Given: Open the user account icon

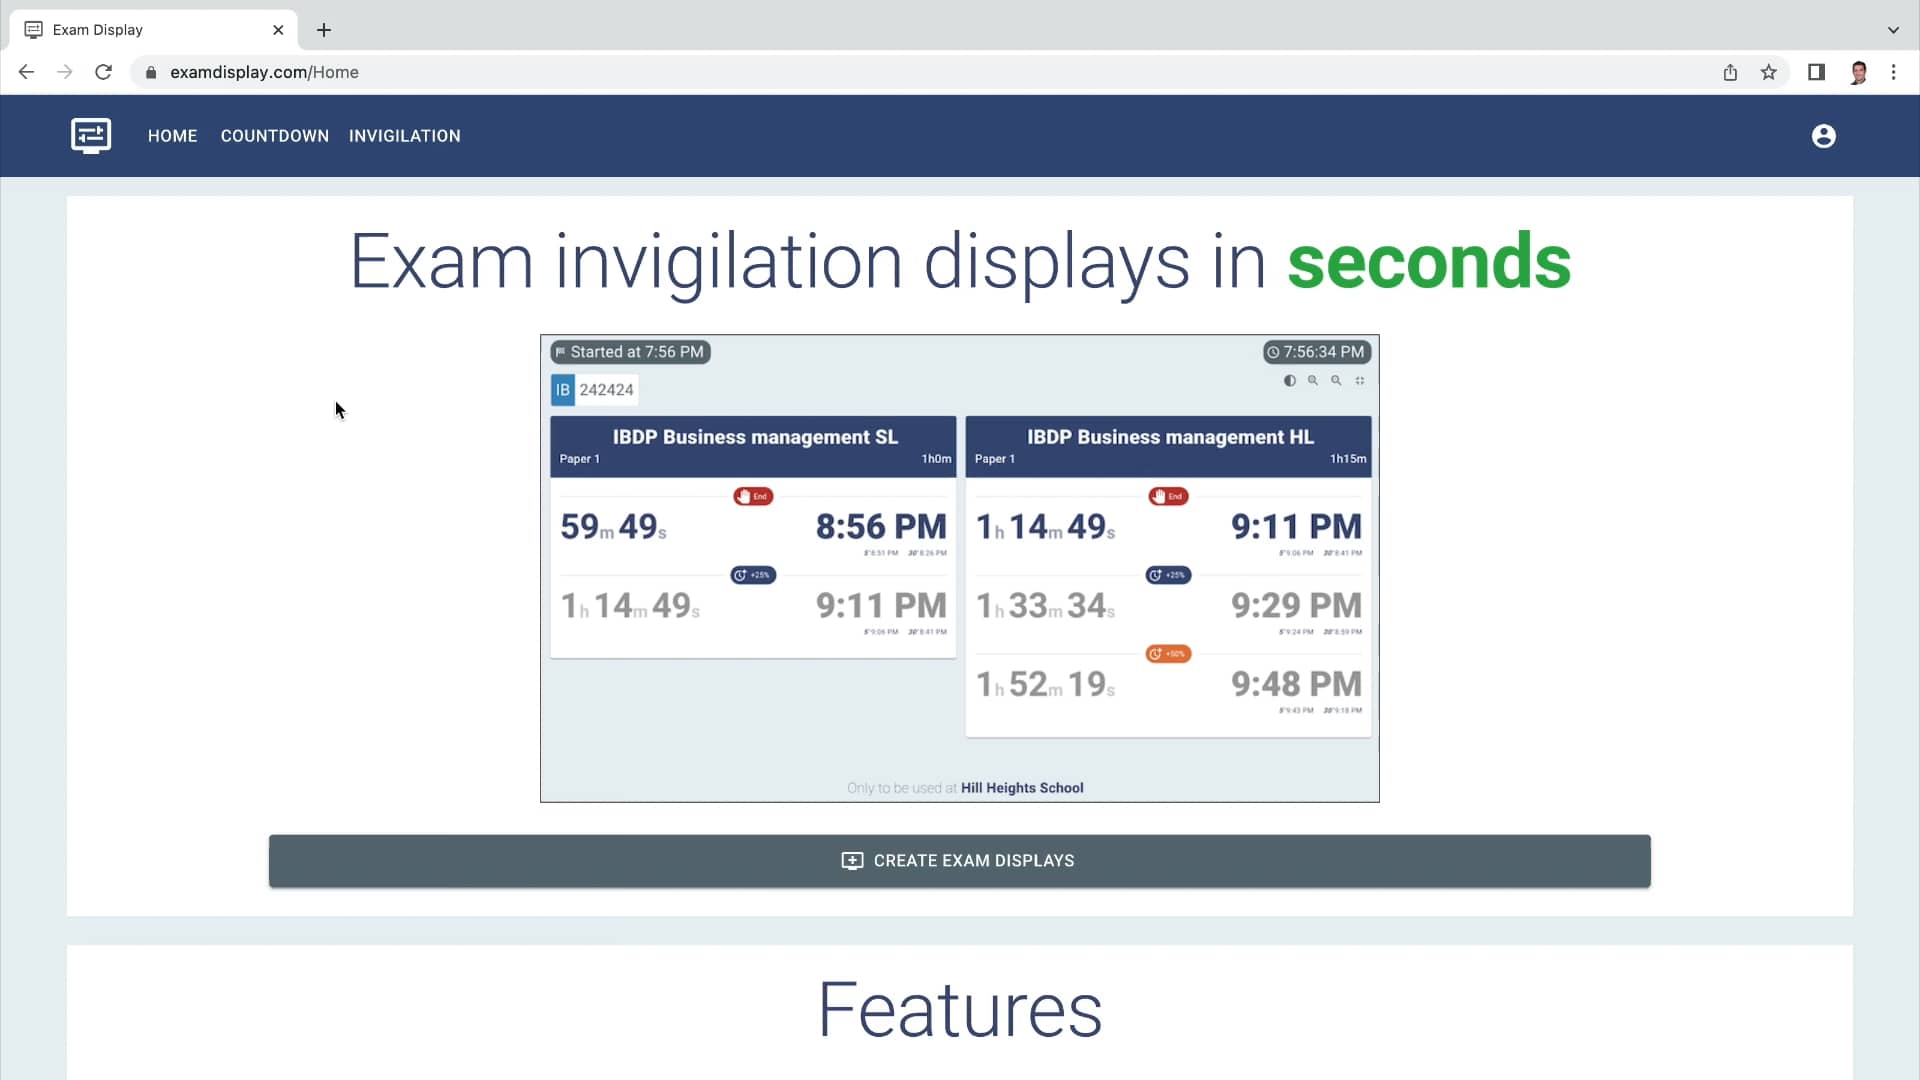Looking at the screenshot, I should (1823, 136).
